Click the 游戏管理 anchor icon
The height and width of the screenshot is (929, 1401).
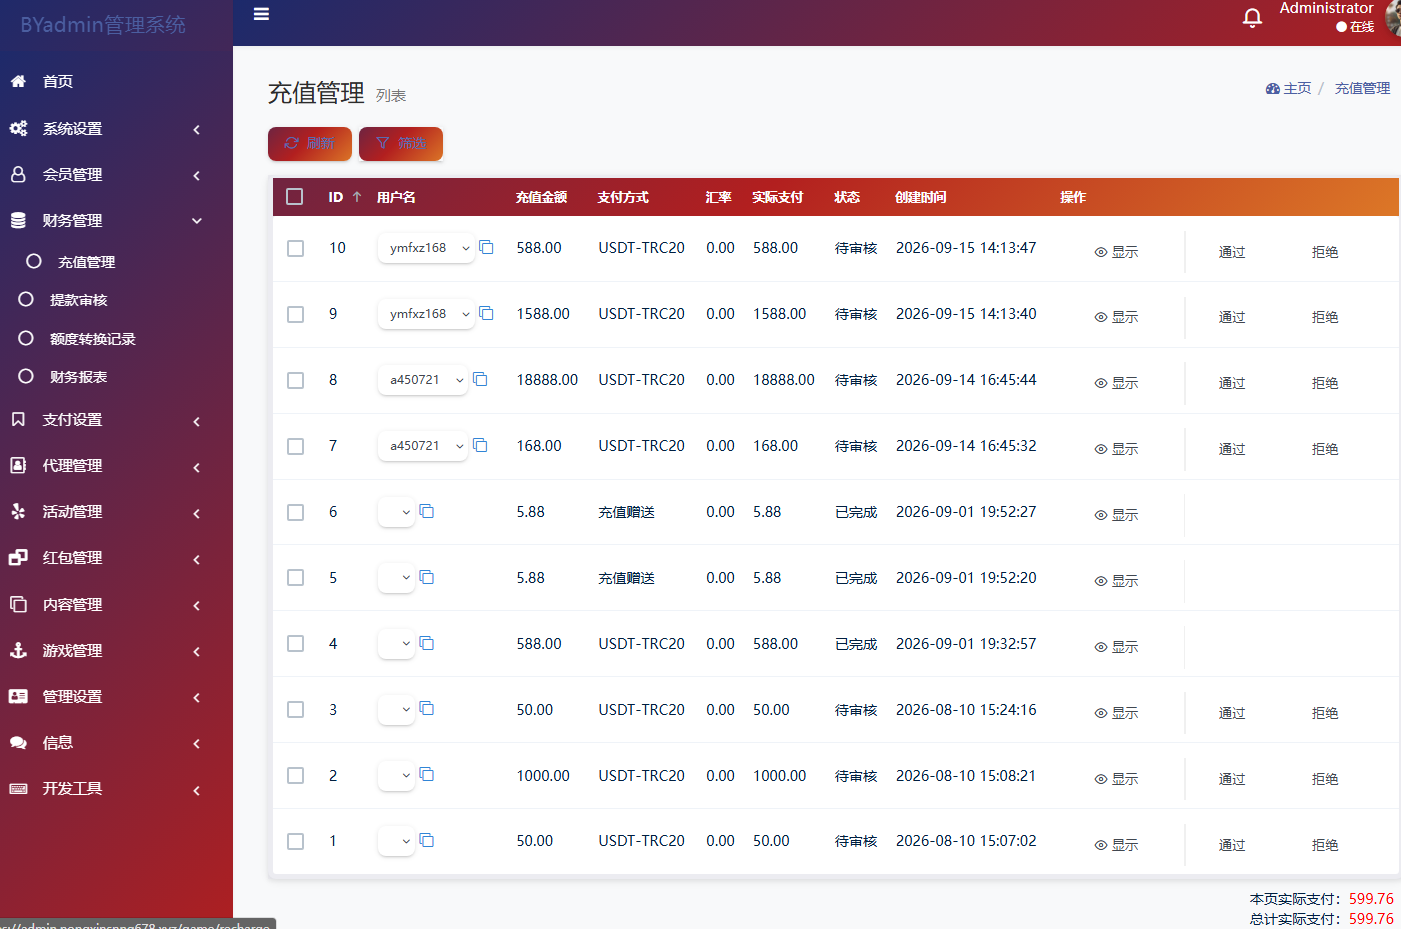click(18, 650)
